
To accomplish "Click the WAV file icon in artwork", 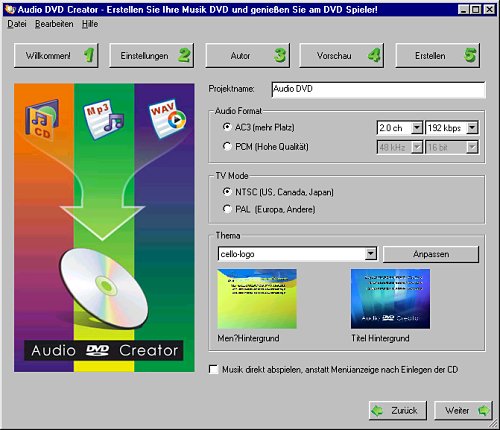I will point(167,118).
